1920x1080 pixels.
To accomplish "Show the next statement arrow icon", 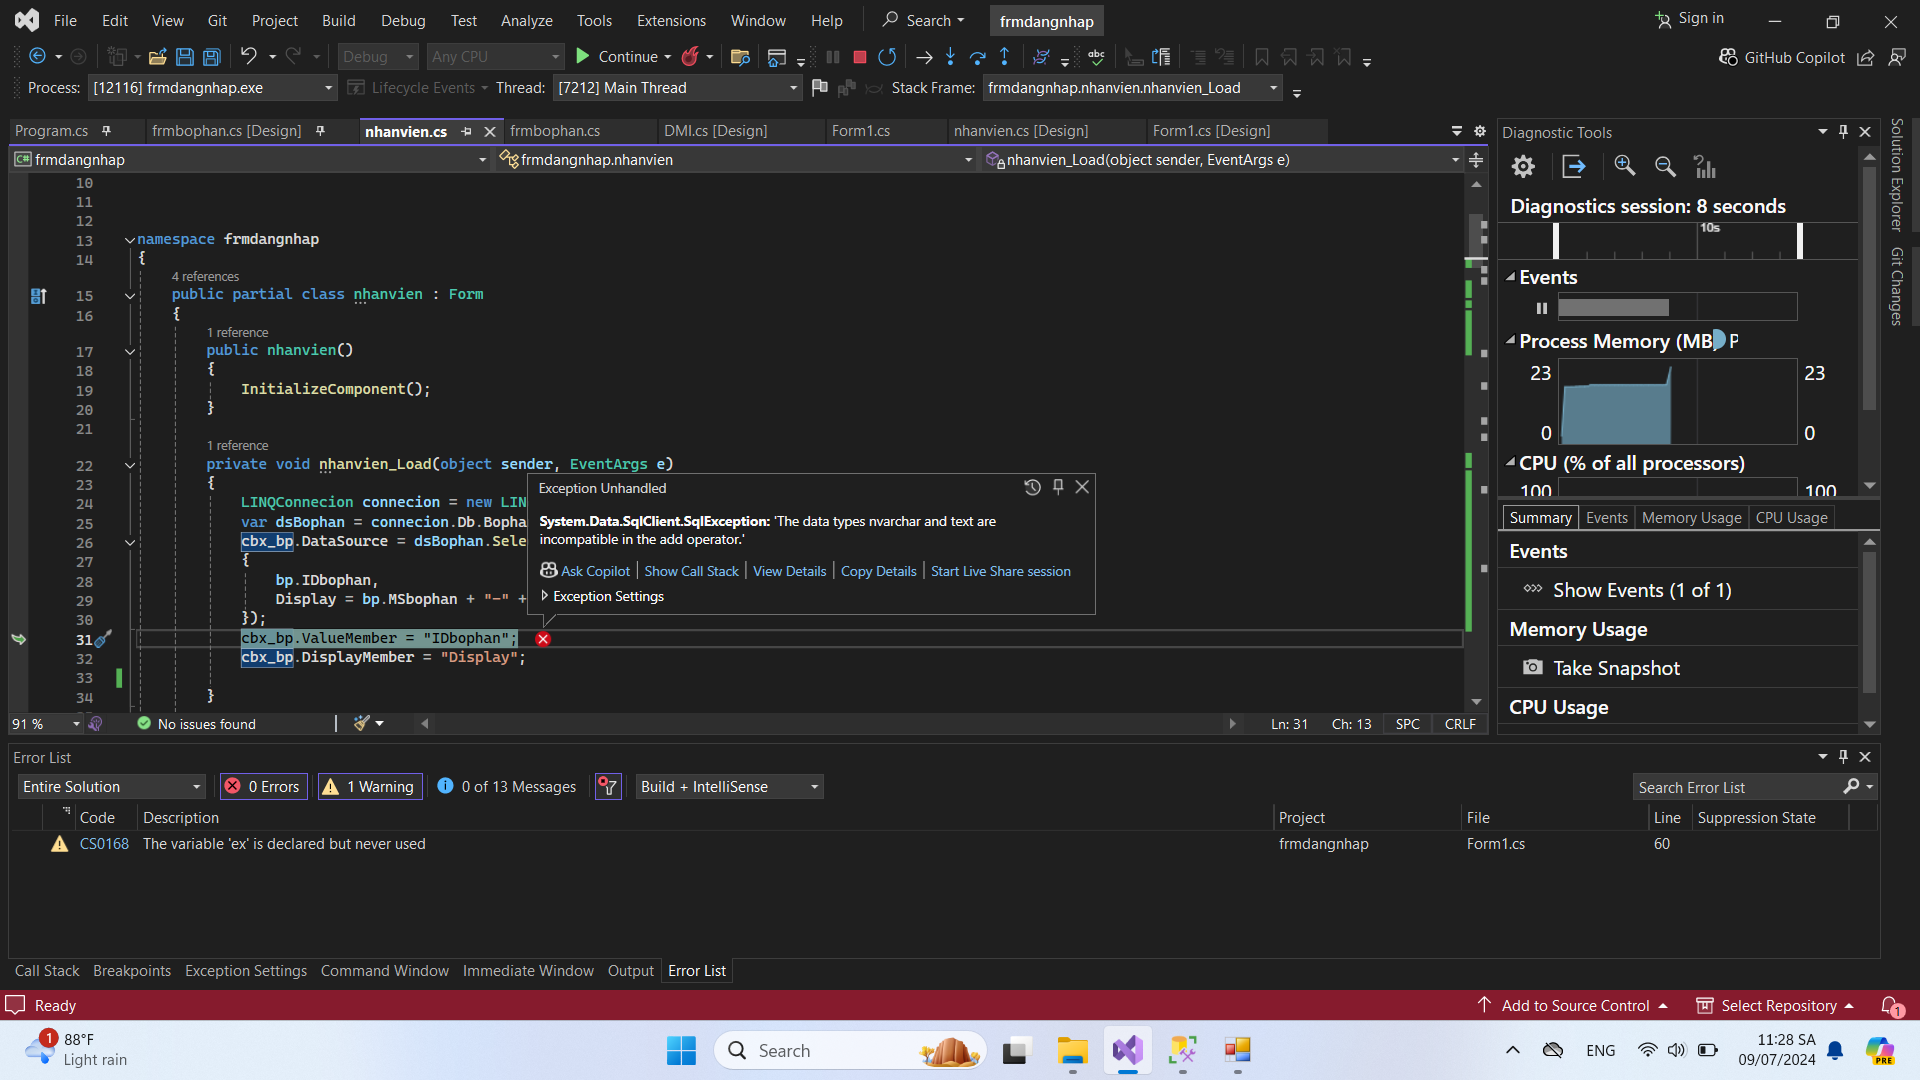I will pyautogui.click(x=924, y=57).
